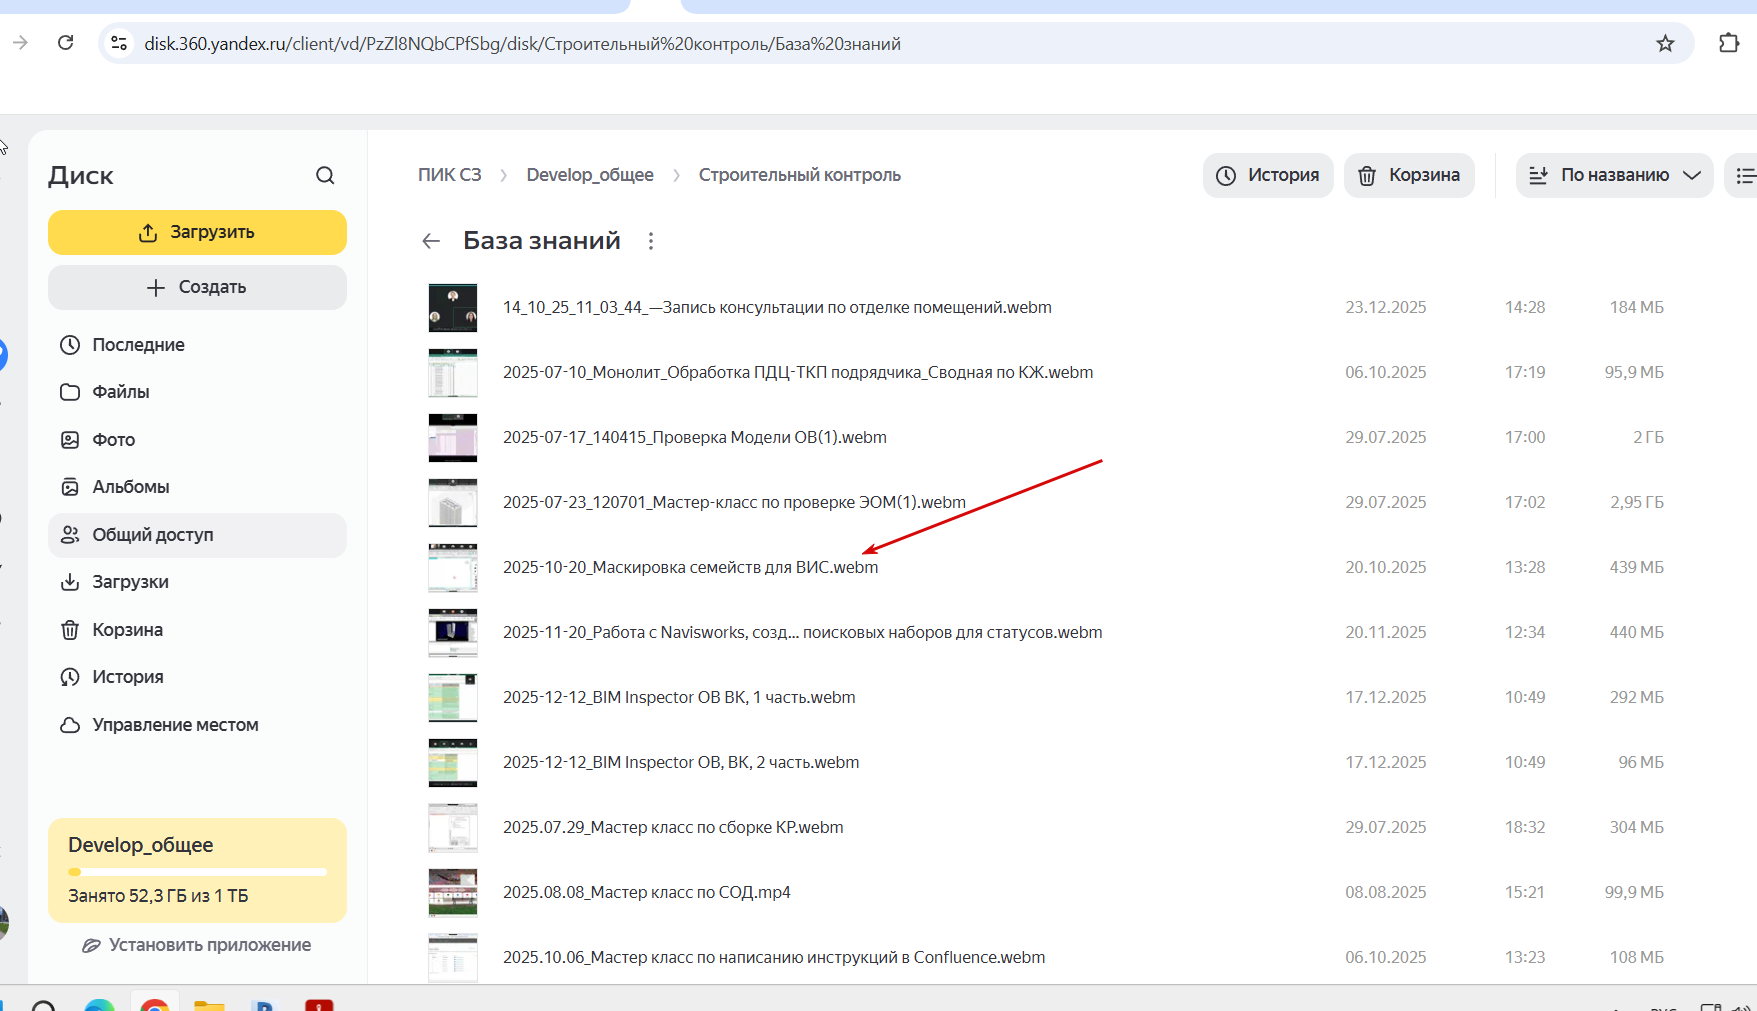The width and height of the screenshot is (1757, 1011).
Task: Toggle the list view mode icon
Action: pyautogui.click(x=1745, y=175)
